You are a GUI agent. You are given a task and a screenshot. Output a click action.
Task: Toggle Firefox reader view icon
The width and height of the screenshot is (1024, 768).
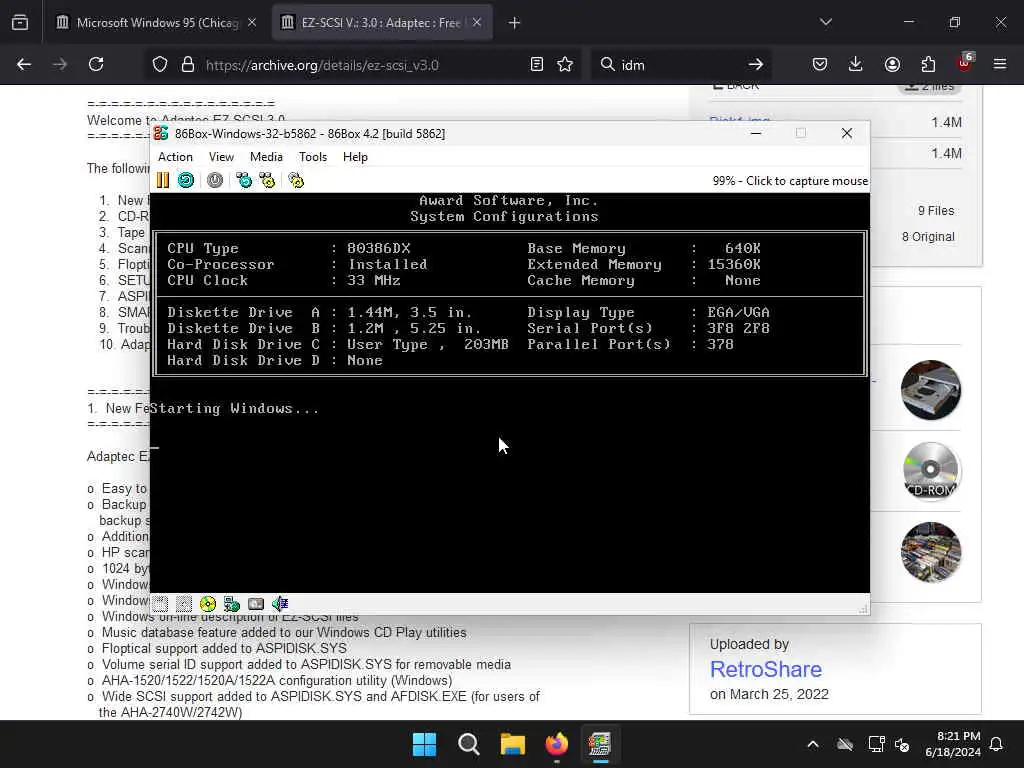(537, 65)
